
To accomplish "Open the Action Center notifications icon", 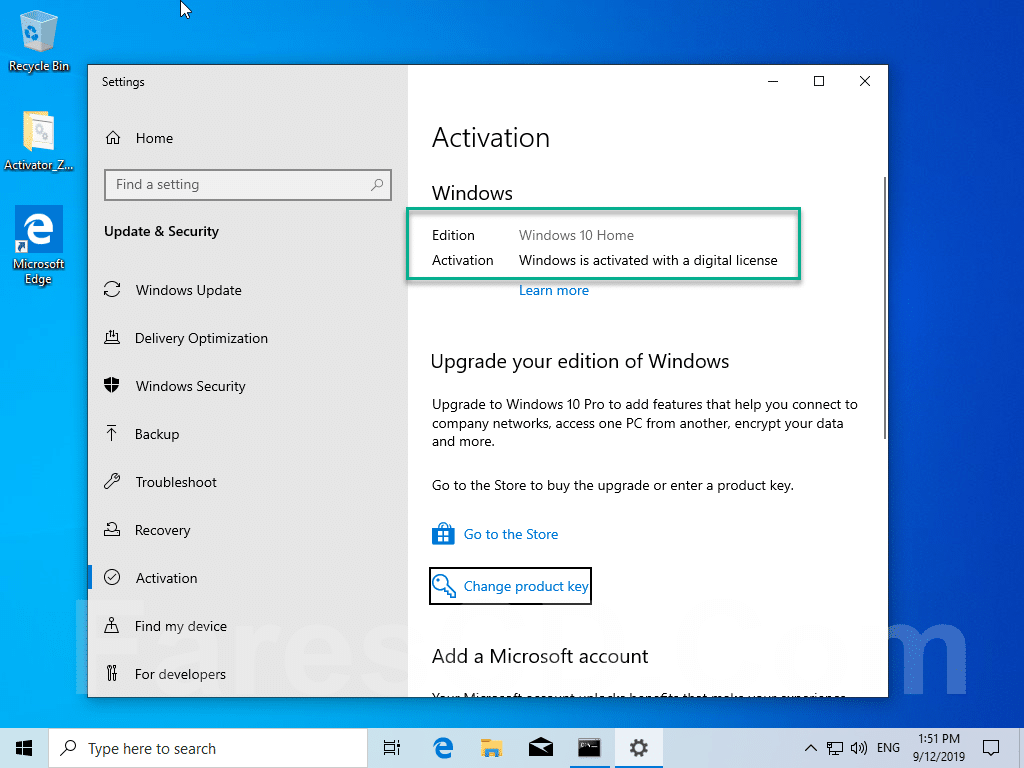I will tap(991, 748).
